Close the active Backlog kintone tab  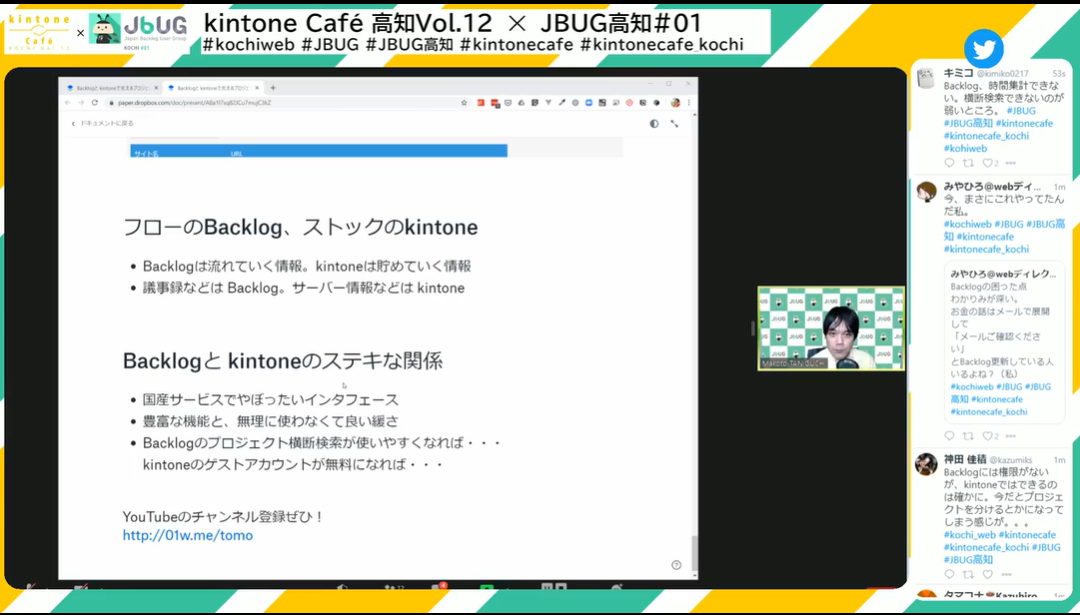258,87
